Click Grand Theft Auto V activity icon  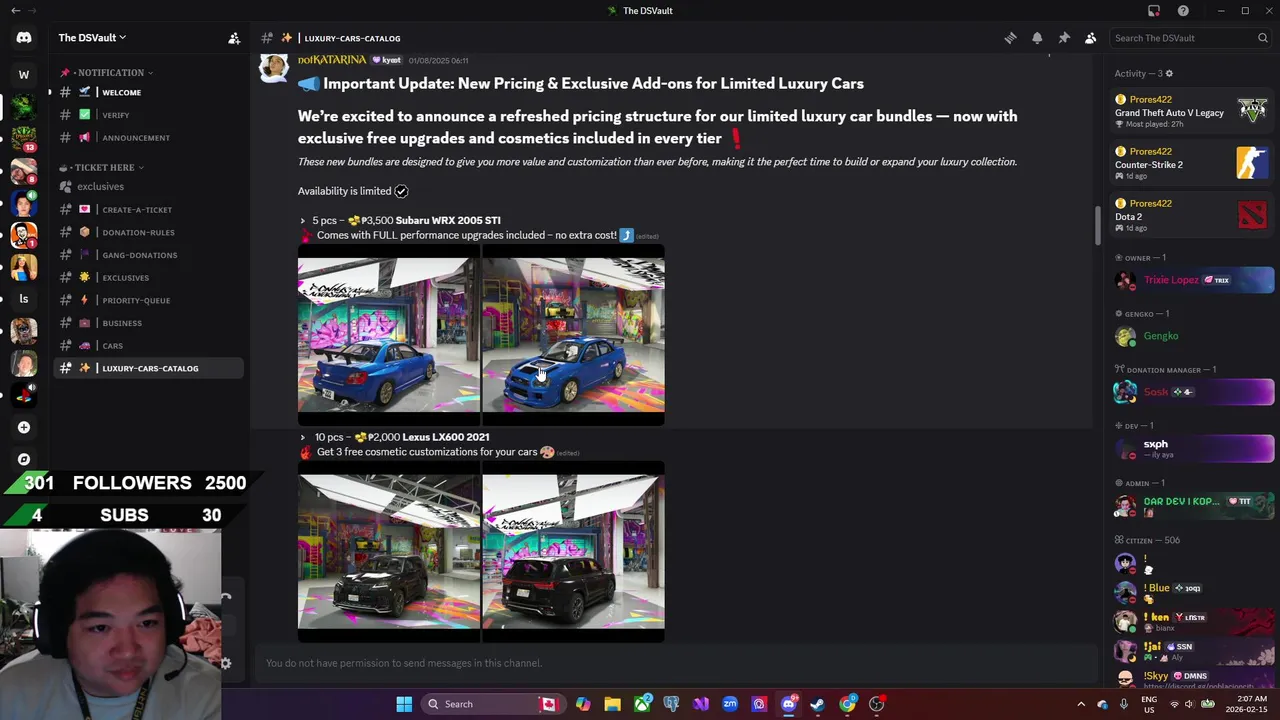(x=1252, y=110)
